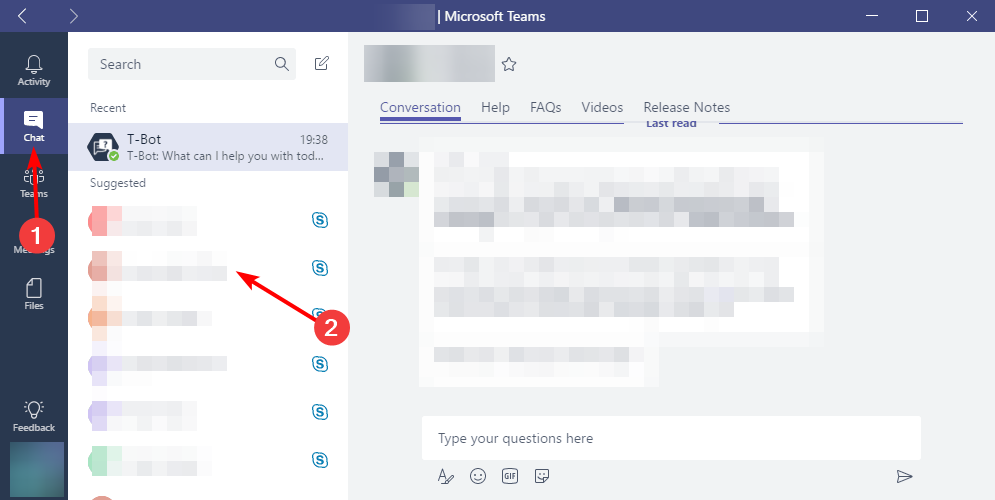Maximize the Microsoft Teams window
995x500 pixels.
(x=922, y=16)
